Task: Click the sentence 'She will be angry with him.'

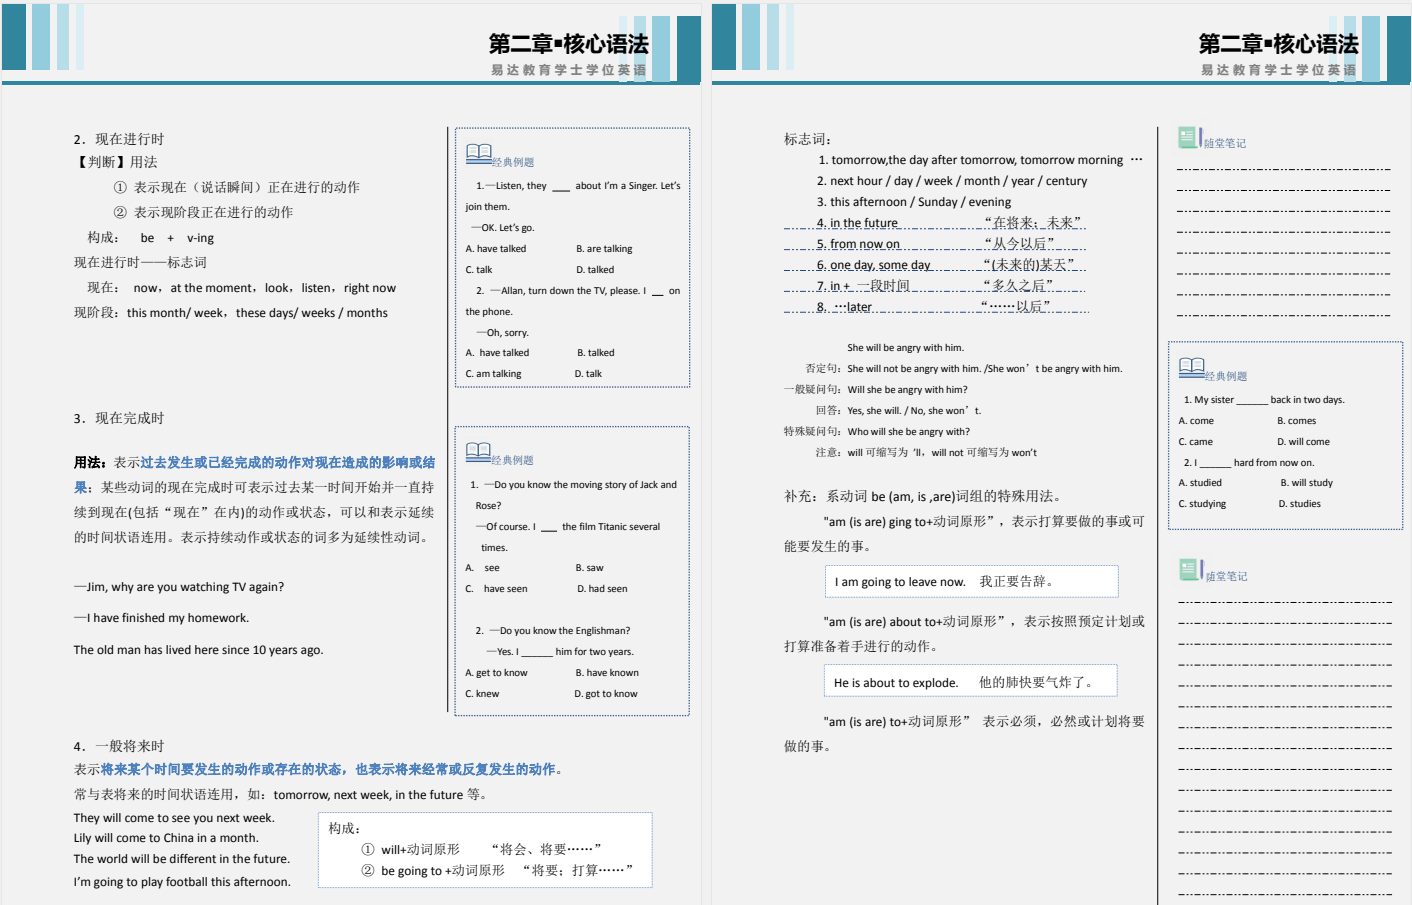Action: [x=905, y=348]
